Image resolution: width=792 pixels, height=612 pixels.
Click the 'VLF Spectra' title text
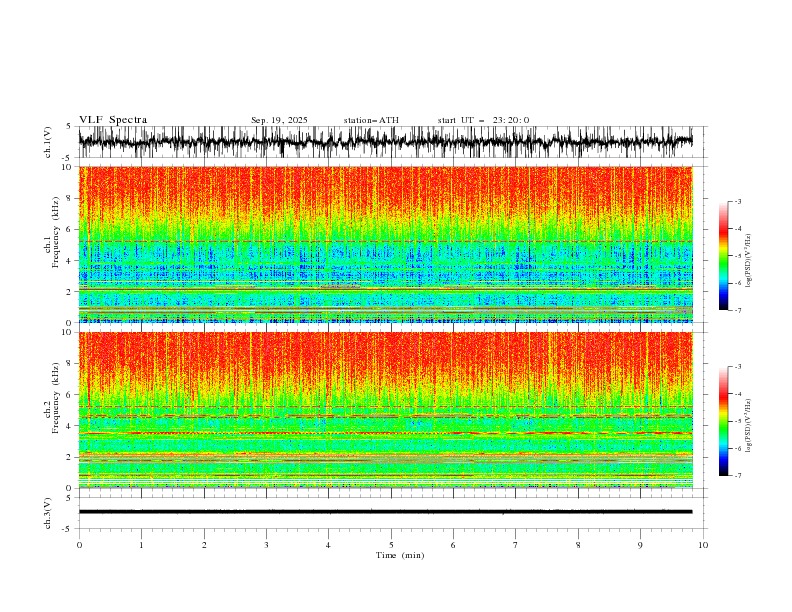113,120
